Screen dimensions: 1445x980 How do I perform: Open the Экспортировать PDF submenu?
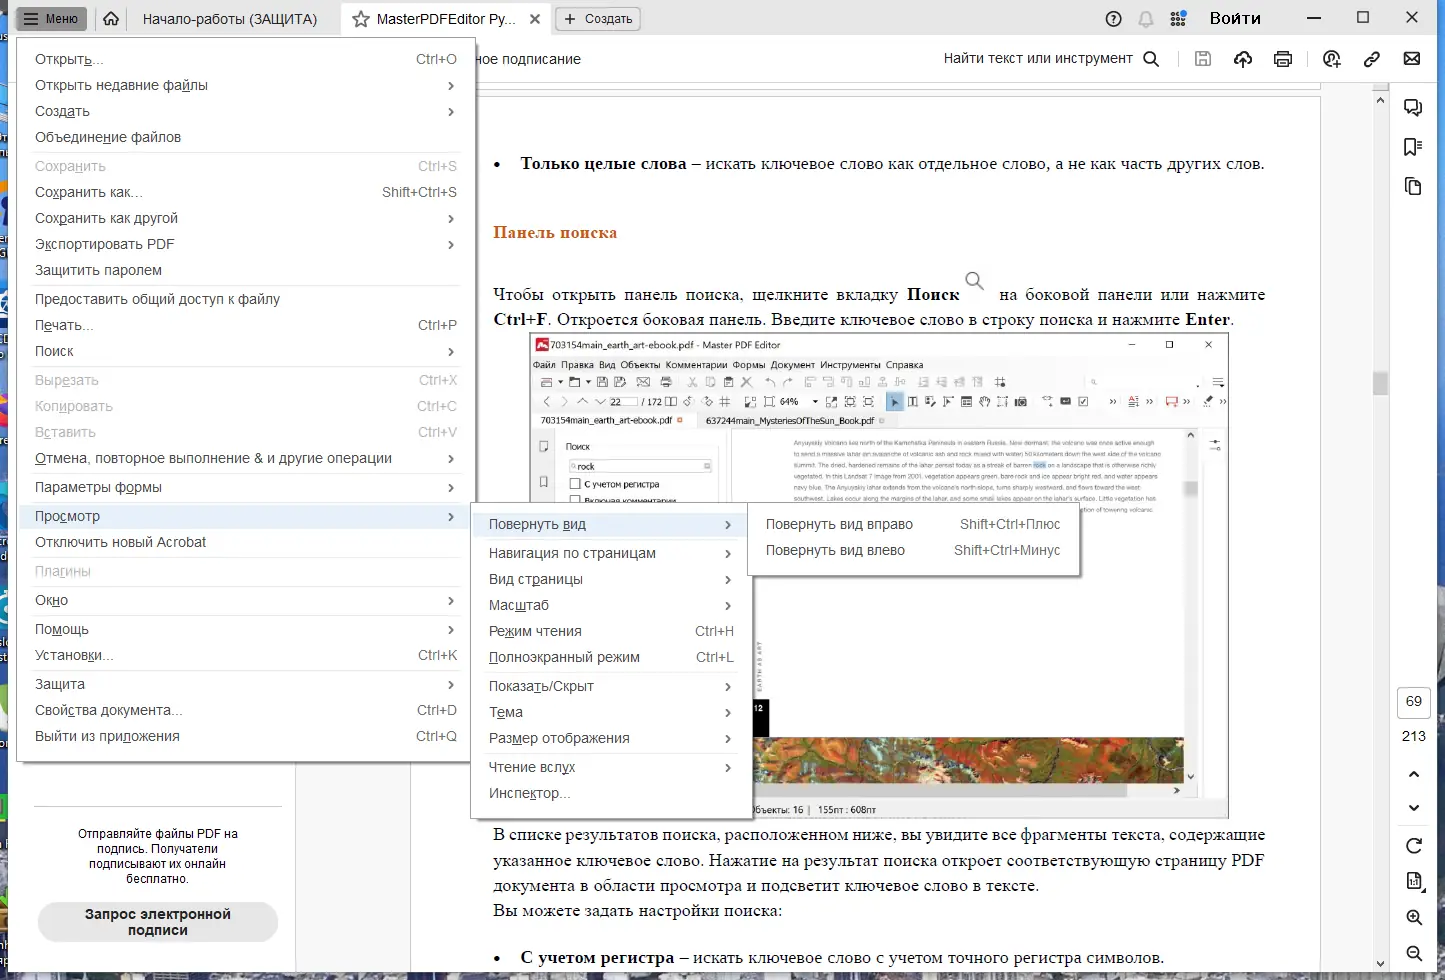105,244
